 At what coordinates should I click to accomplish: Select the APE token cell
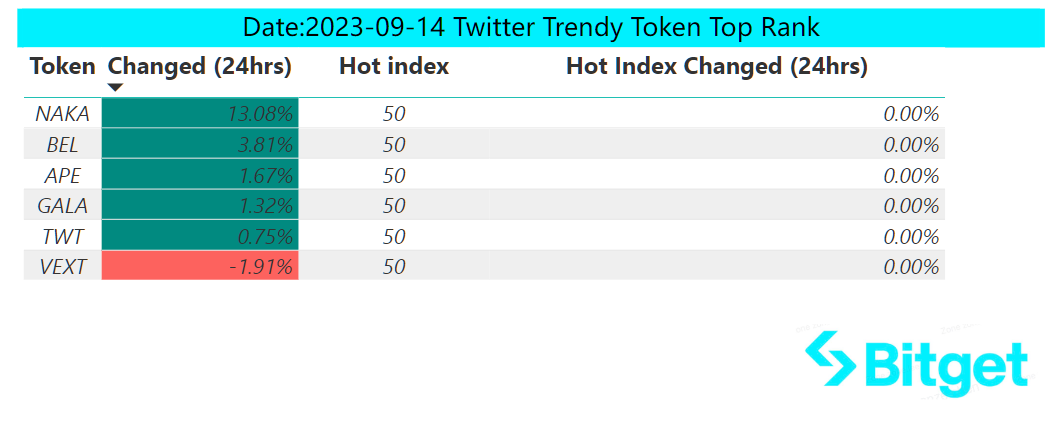point(63,175)
